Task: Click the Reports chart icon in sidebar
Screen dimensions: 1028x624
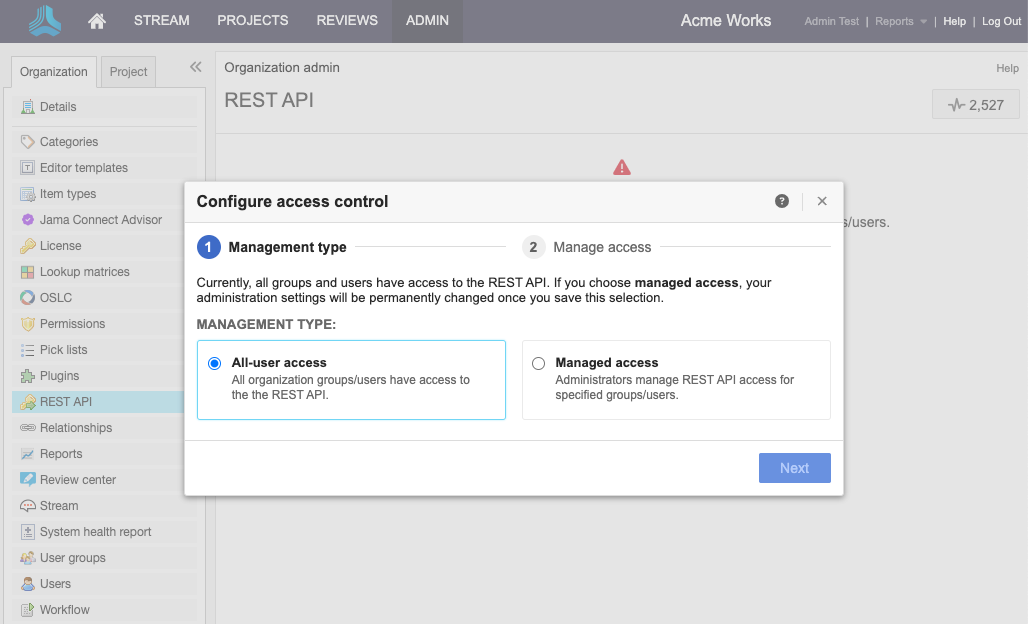Action: [28, 454]
